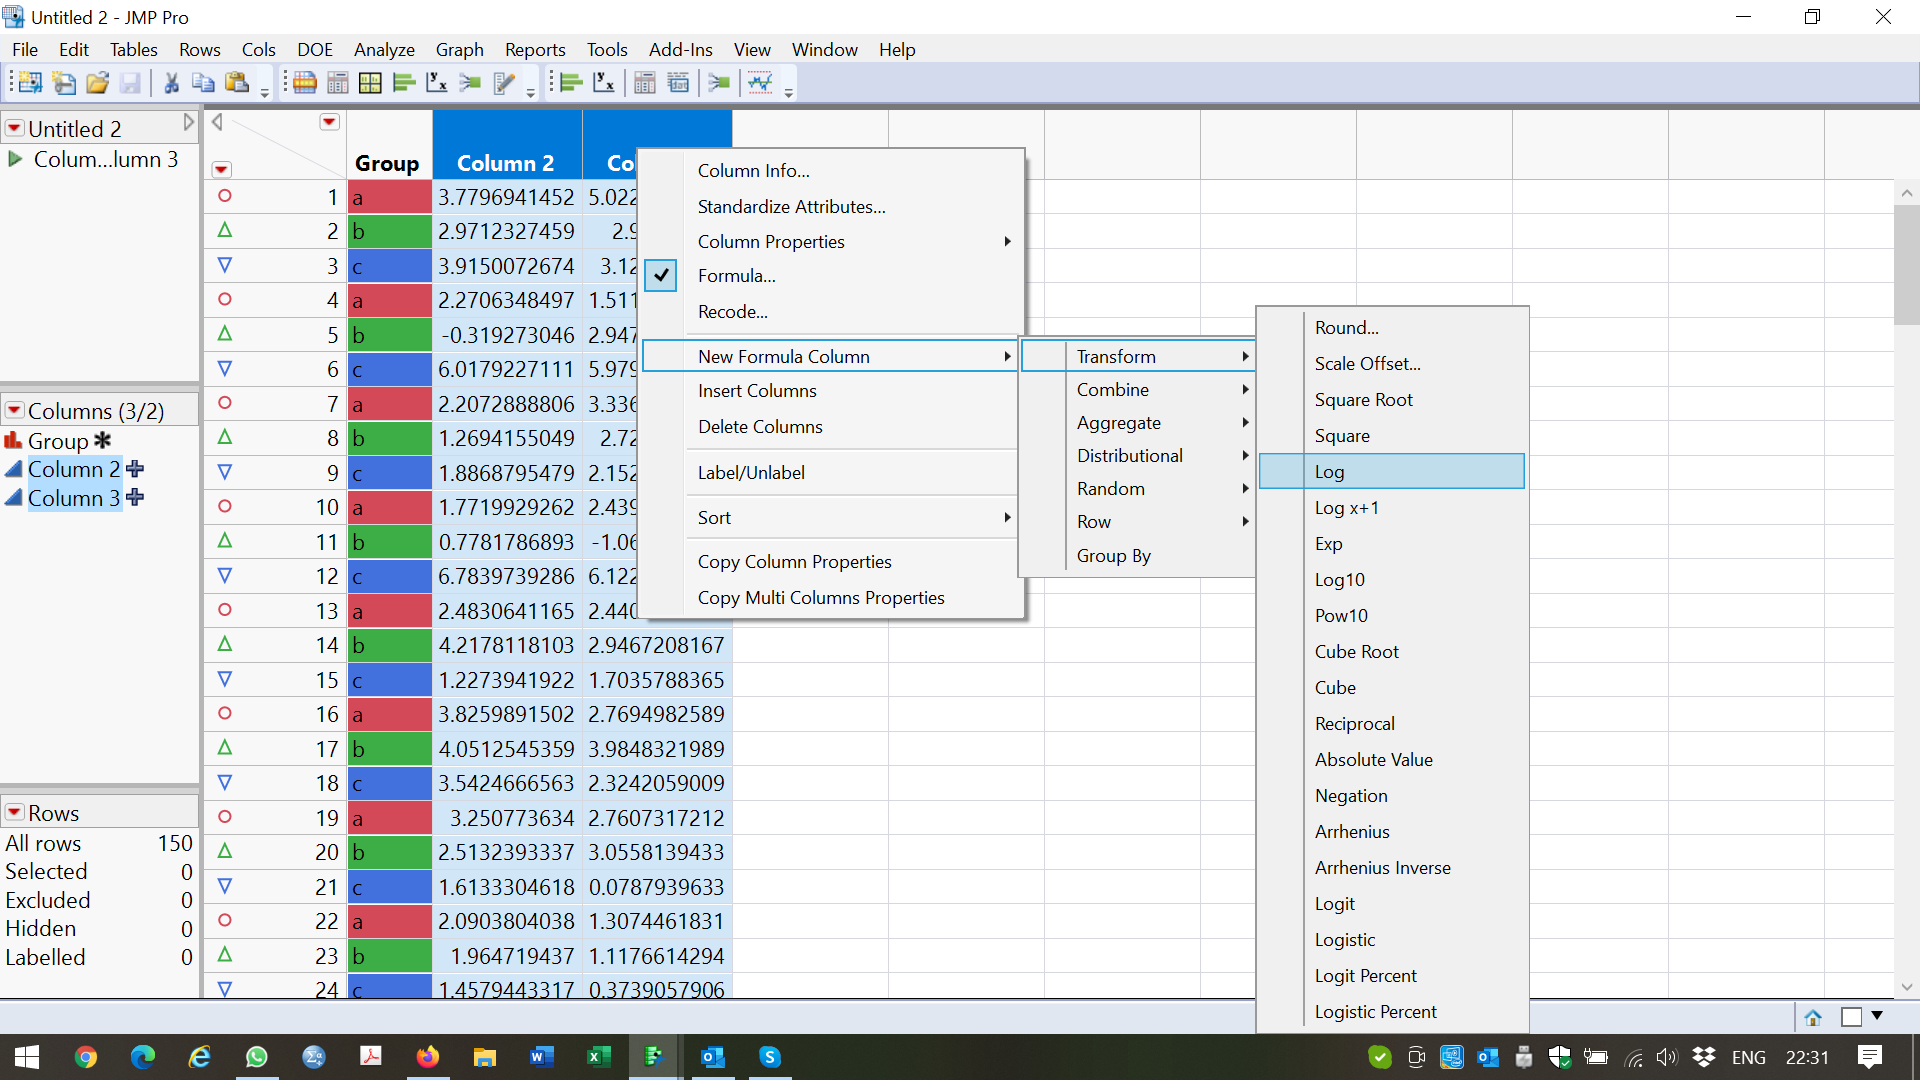Open the Columns panel red triangle menu

15,411
